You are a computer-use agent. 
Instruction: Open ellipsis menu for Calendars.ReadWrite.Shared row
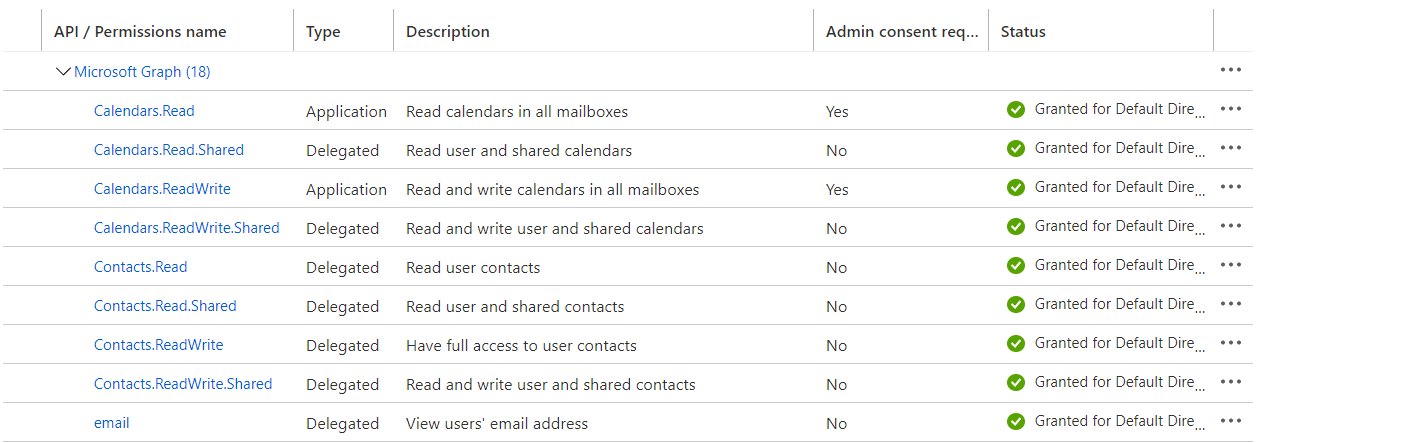tap(1231, 226)
